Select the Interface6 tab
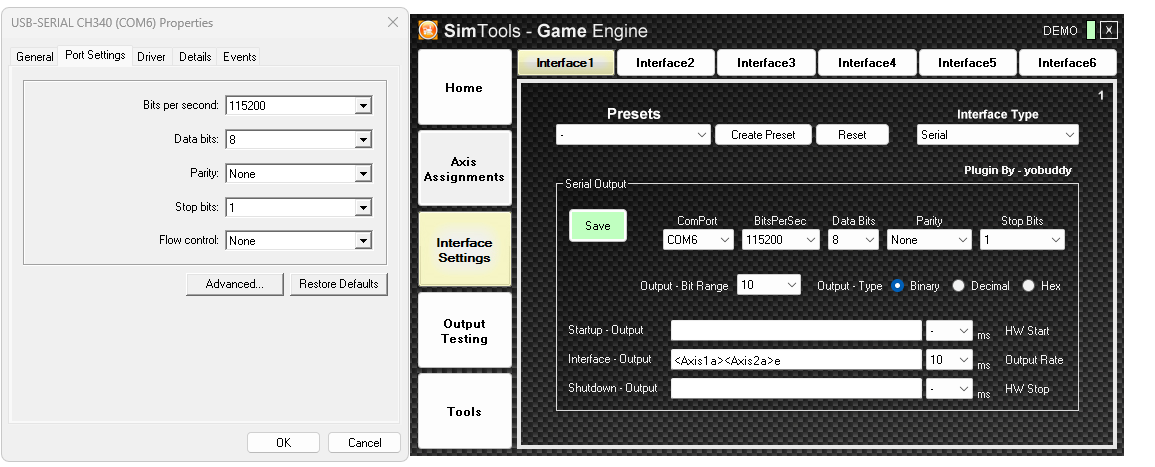The width and height of the screenshot is (1155, 467). (1067, 63)
